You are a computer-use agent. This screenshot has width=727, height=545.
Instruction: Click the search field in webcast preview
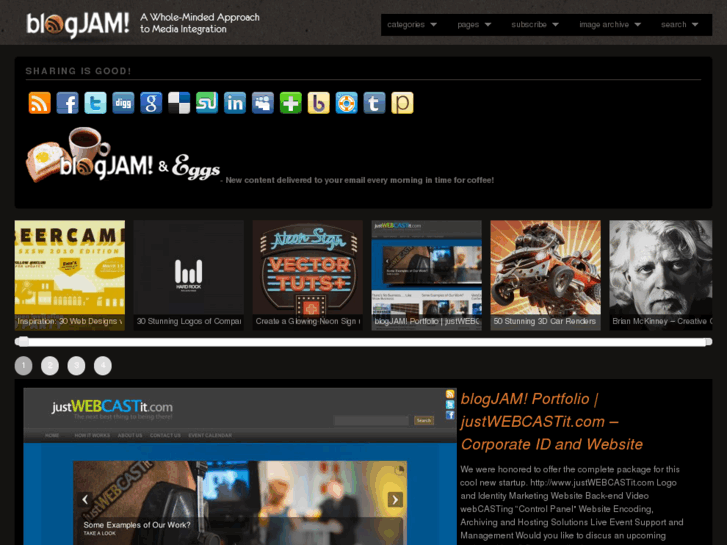pyautogui.click(x=371, y=420)
